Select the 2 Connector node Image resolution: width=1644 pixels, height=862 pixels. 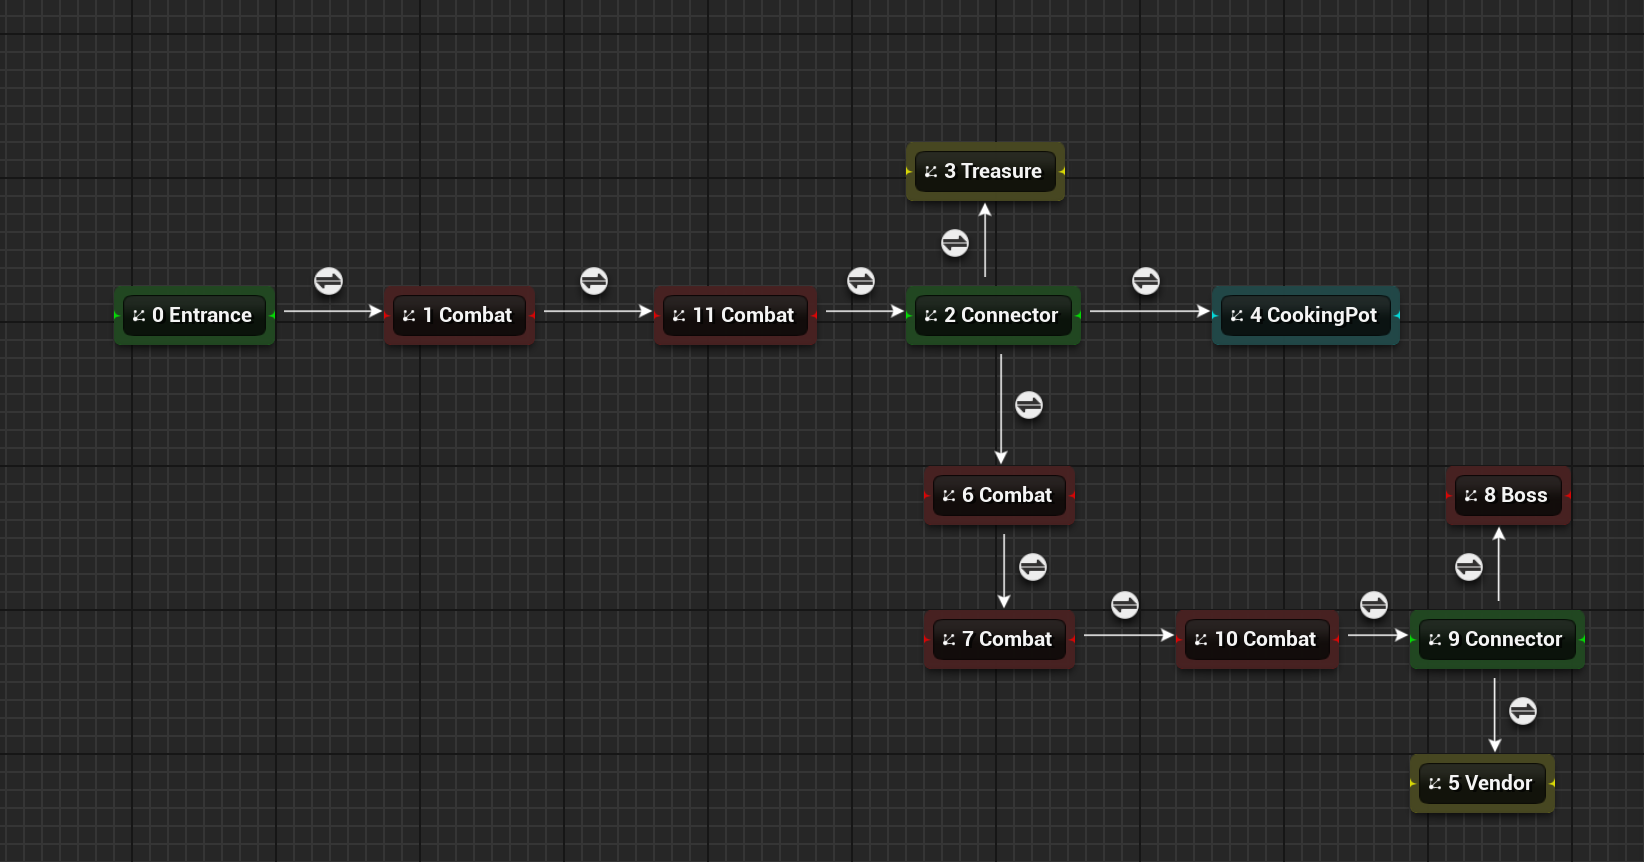click(994, 316)
